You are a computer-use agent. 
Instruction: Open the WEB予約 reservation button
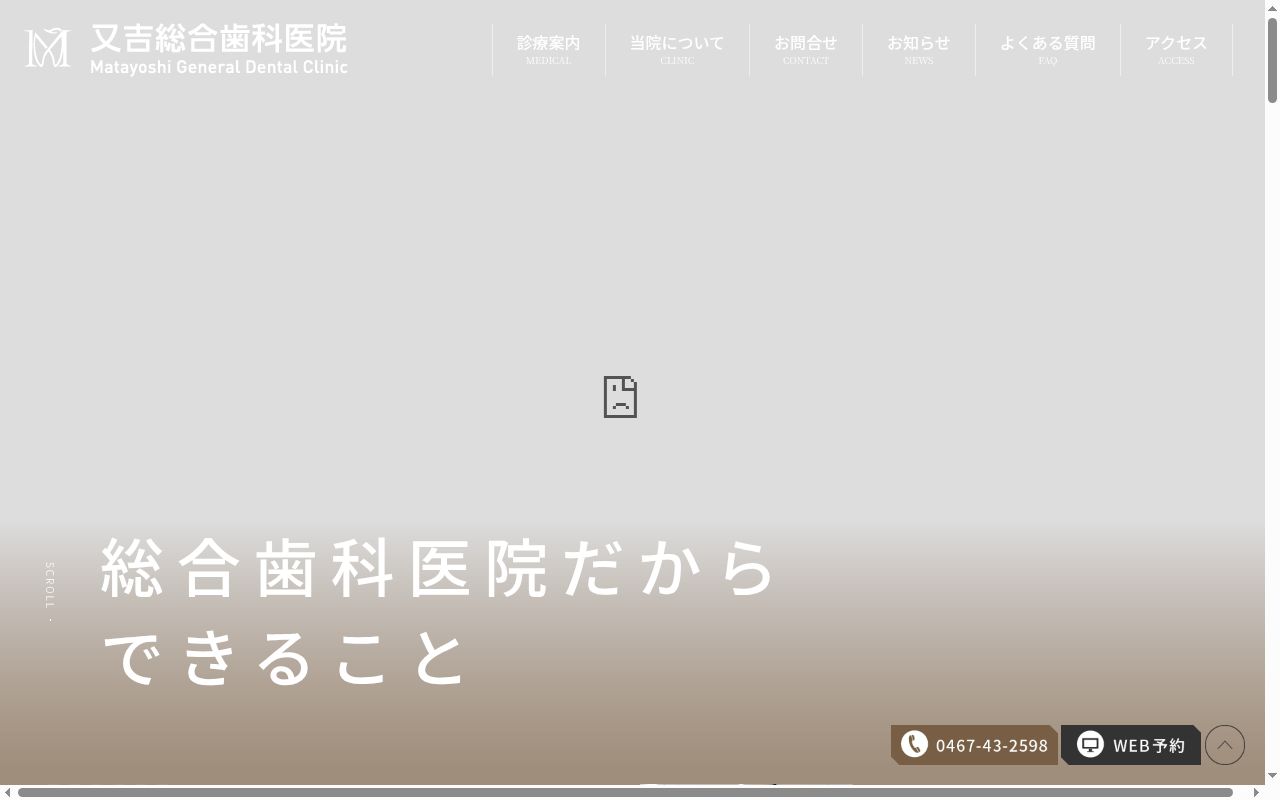pyautogui.click(x=1131, y=745)
